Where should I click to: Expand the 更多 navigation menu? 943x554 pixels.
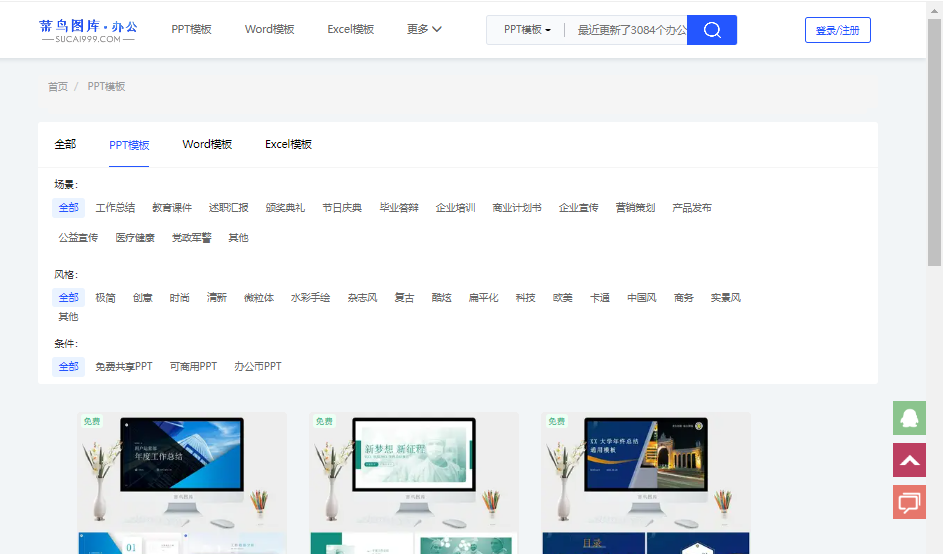pyautogui.click(x=424, y=29)
